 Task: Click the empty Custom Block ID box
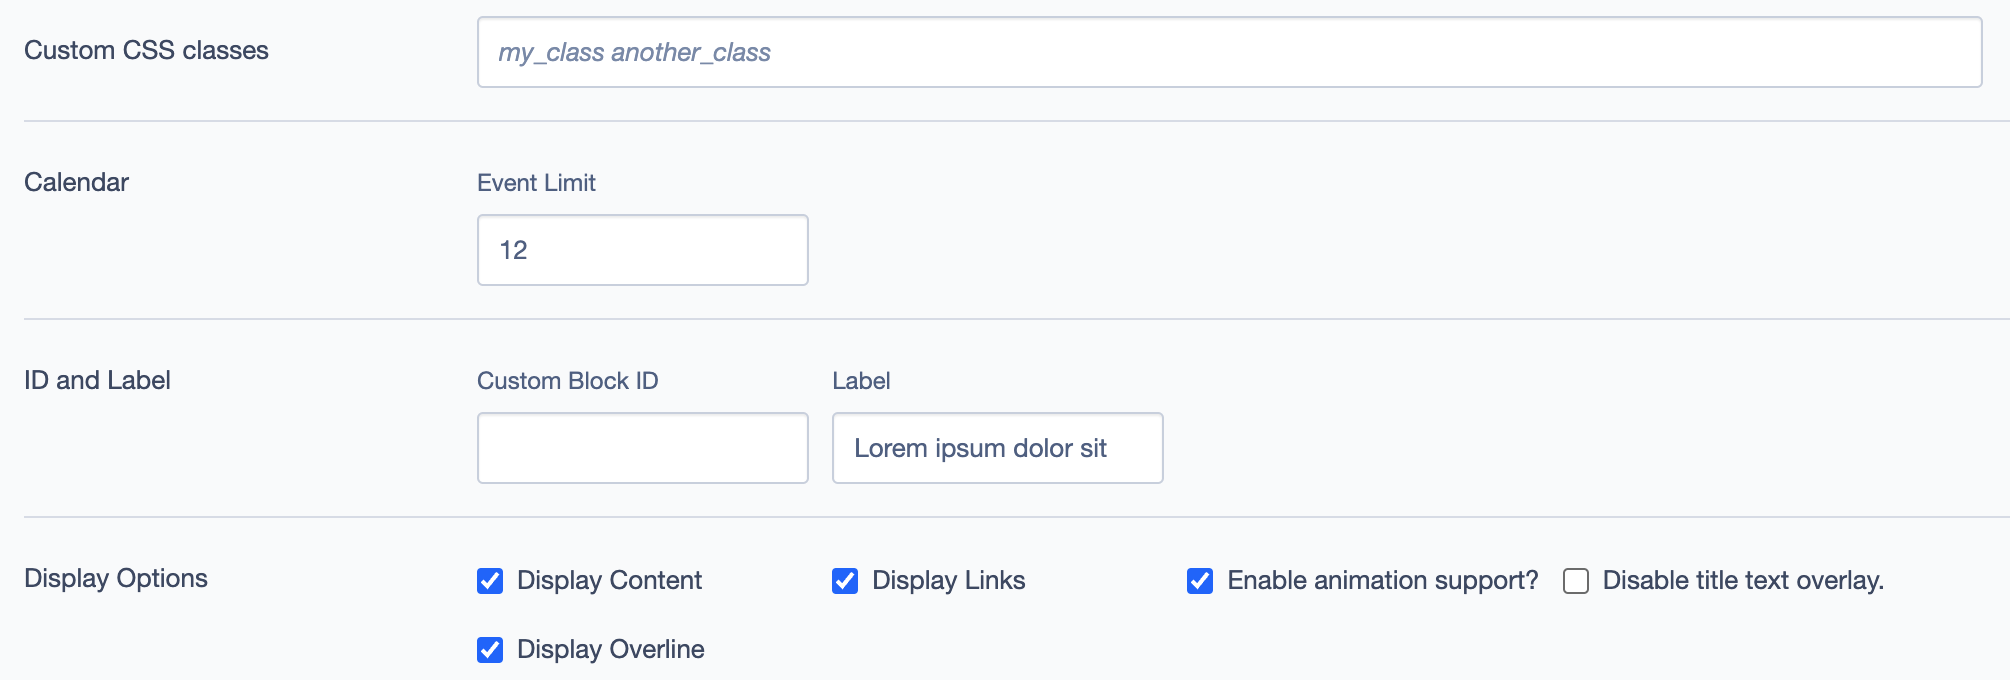[x=642, y=448]
